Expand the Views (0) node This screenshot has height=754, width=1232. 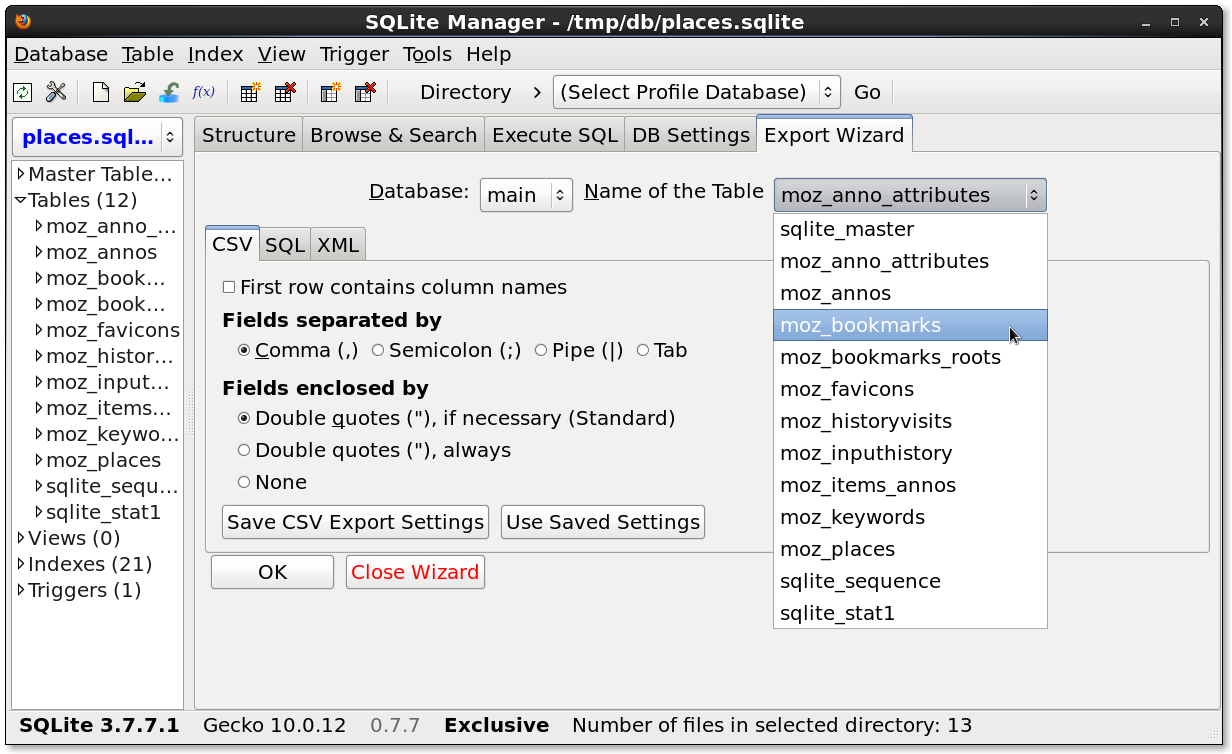tap(21, 538)
